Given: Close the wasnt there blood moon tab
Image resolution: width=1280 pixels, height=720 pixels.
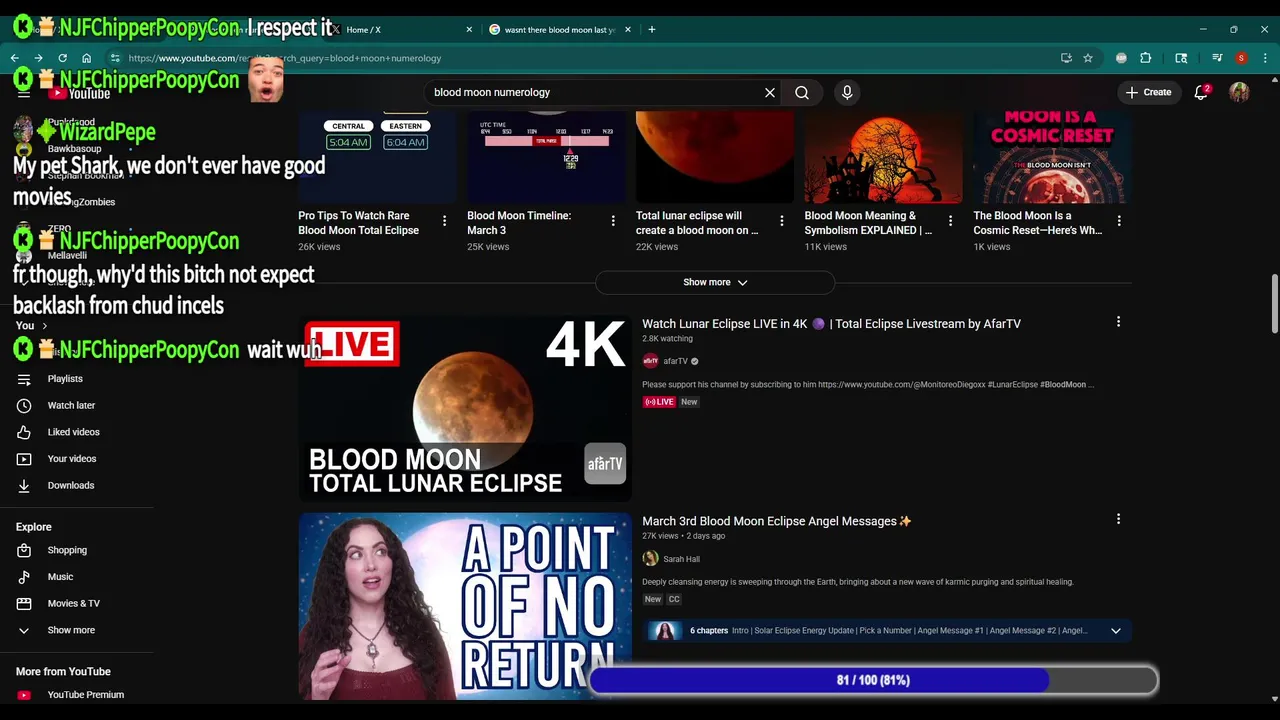Looking at the screenshot, I should pyautogui.click(x=628, y=30).
